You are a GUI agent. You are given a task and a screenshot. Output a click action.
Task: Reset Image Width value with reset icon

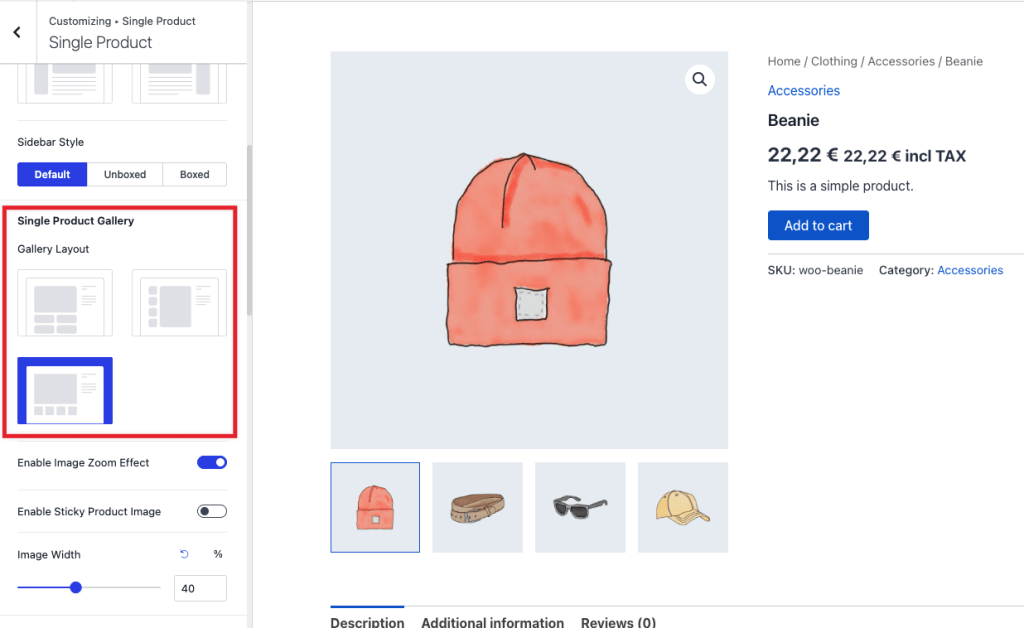(x=184, y=554)
